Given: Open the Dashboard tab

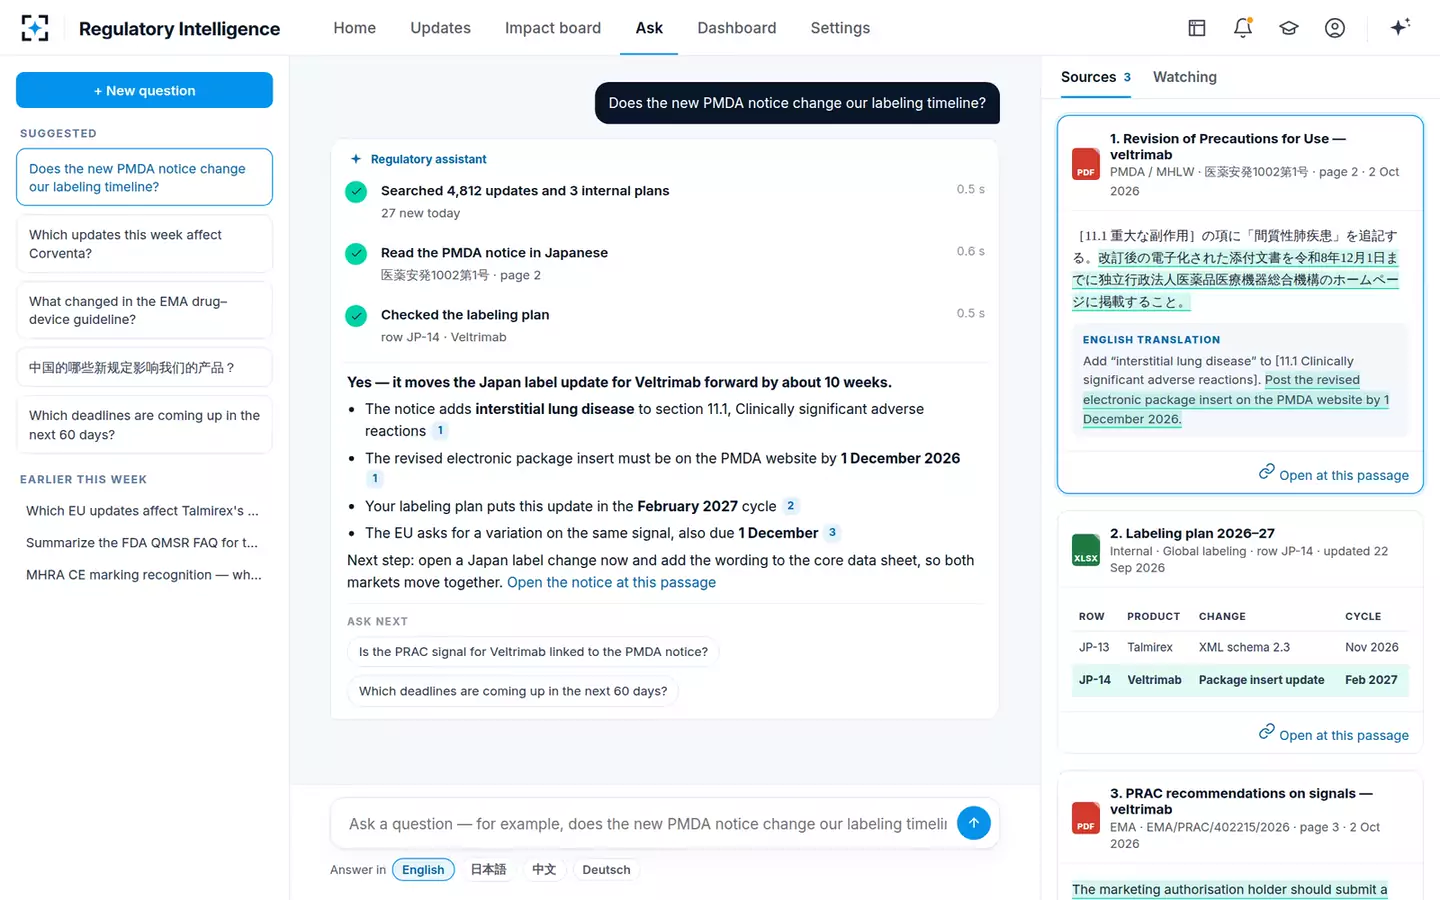Looking at the screenshot, I should (737, 28).
